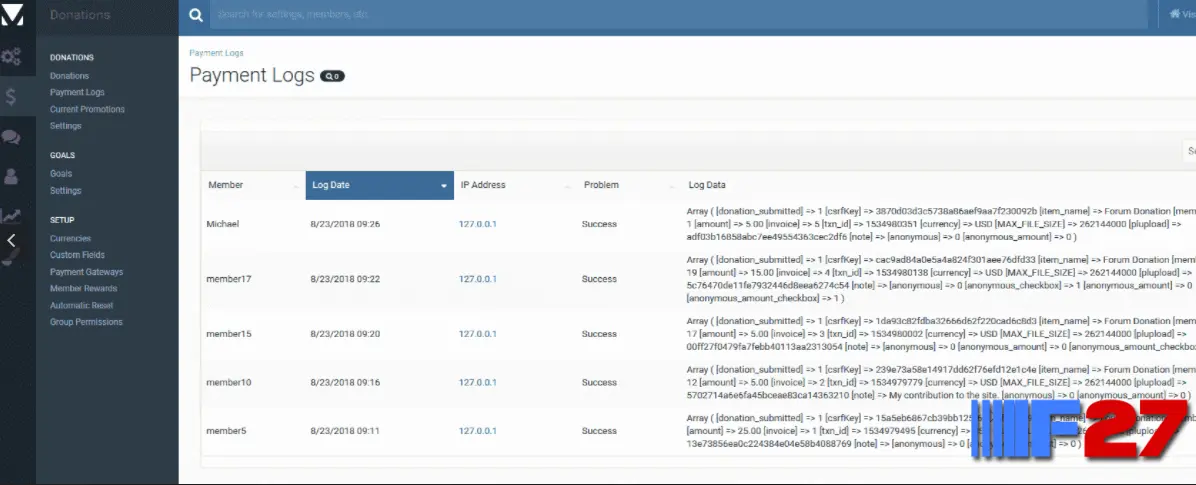
Task: Open the Currencies setup page
Action: 70,238
